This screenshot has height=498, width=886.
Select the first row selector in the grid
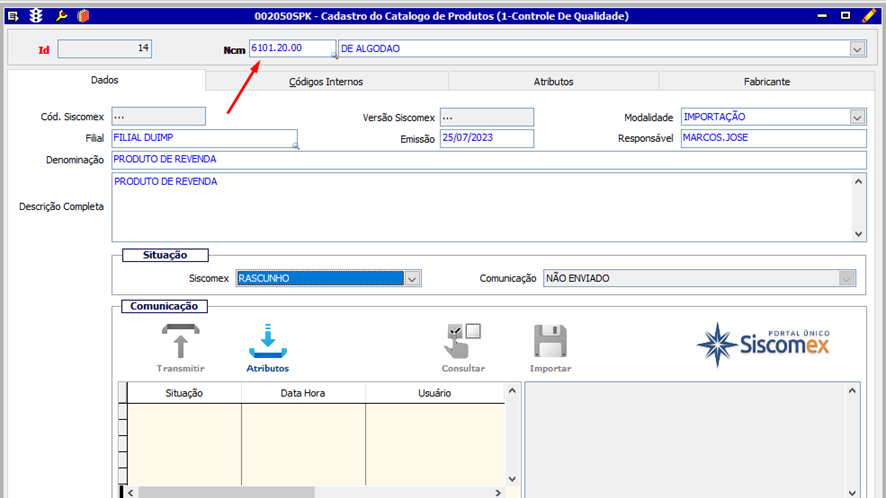(123, 412)
